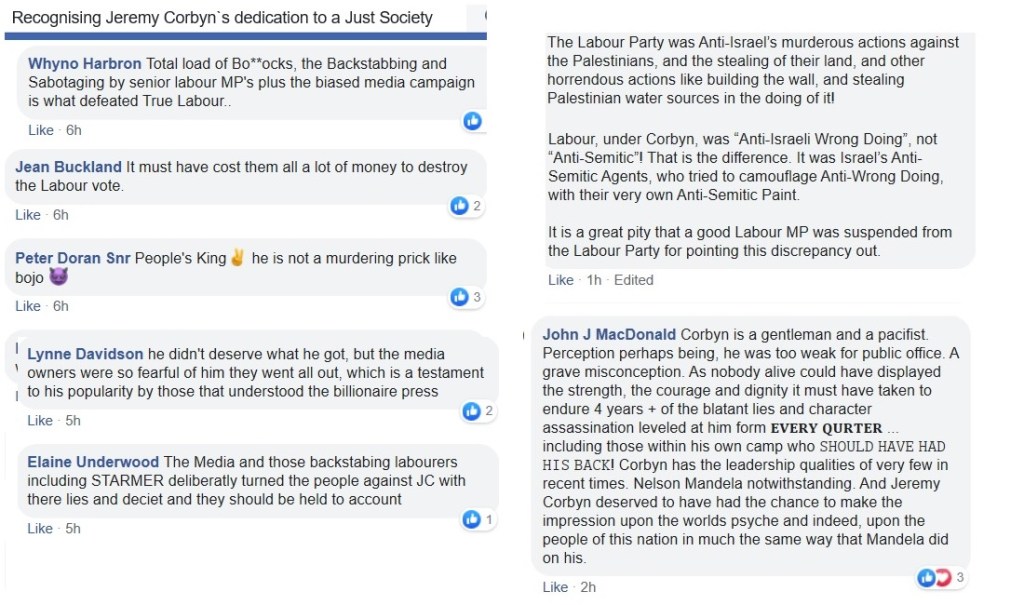
Task: Like Jean Buckland's comment
Action: tap(28, 215)
